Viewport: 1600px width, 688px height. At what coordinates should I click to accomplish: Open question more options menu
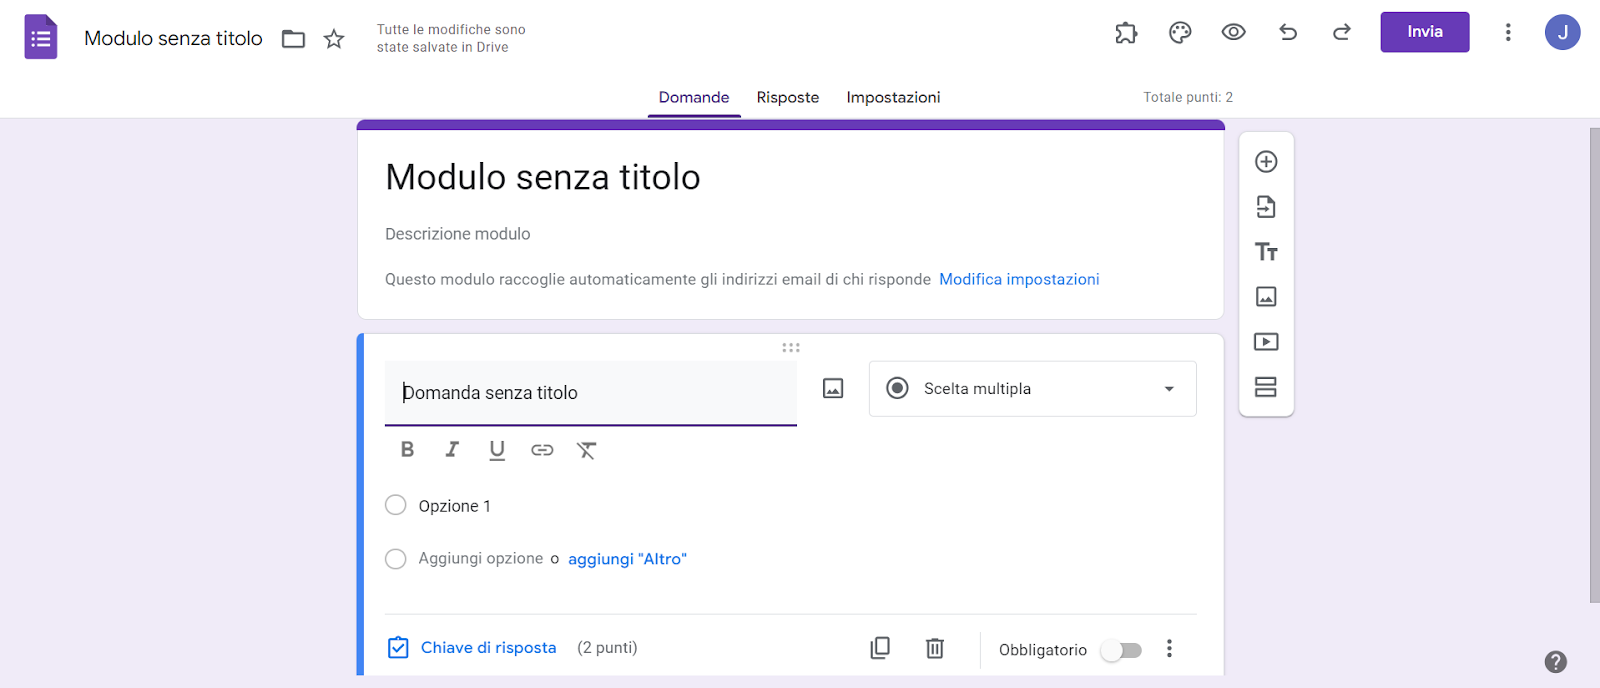click(x=1169, y=649)
